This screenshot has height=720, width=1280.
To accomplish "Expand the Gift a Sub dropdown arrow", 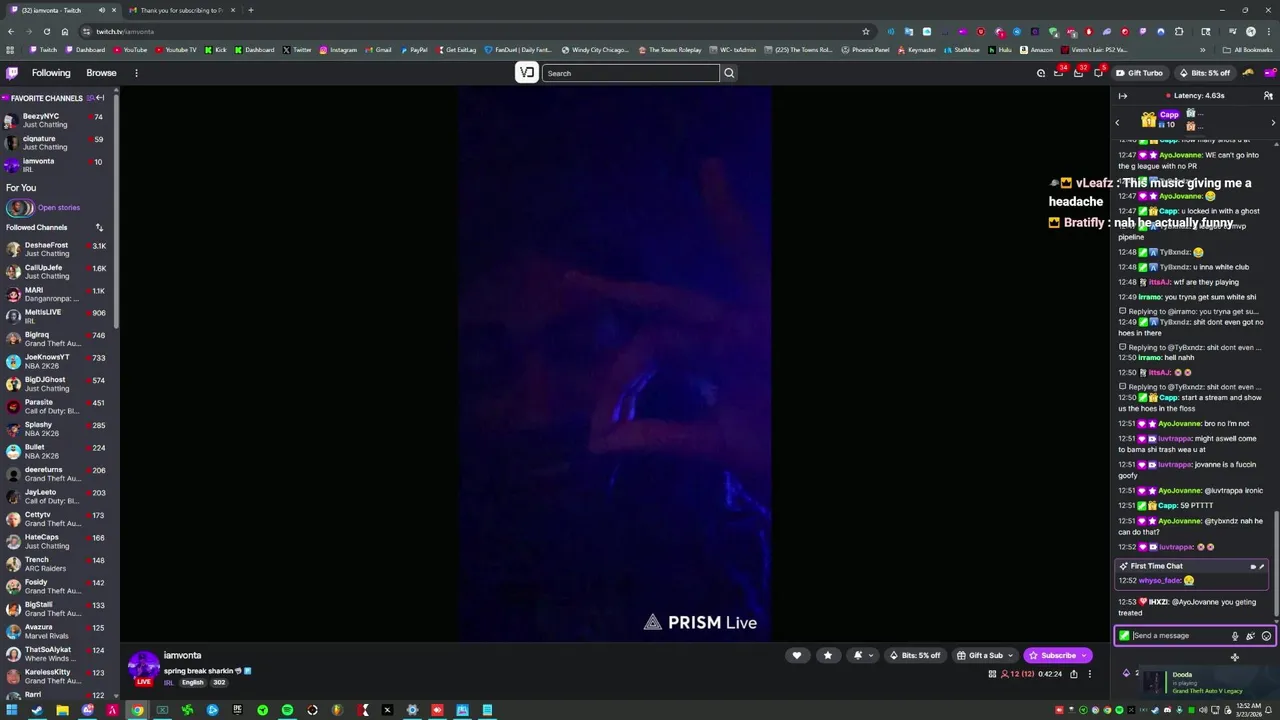I will (x=1010, y=656).
